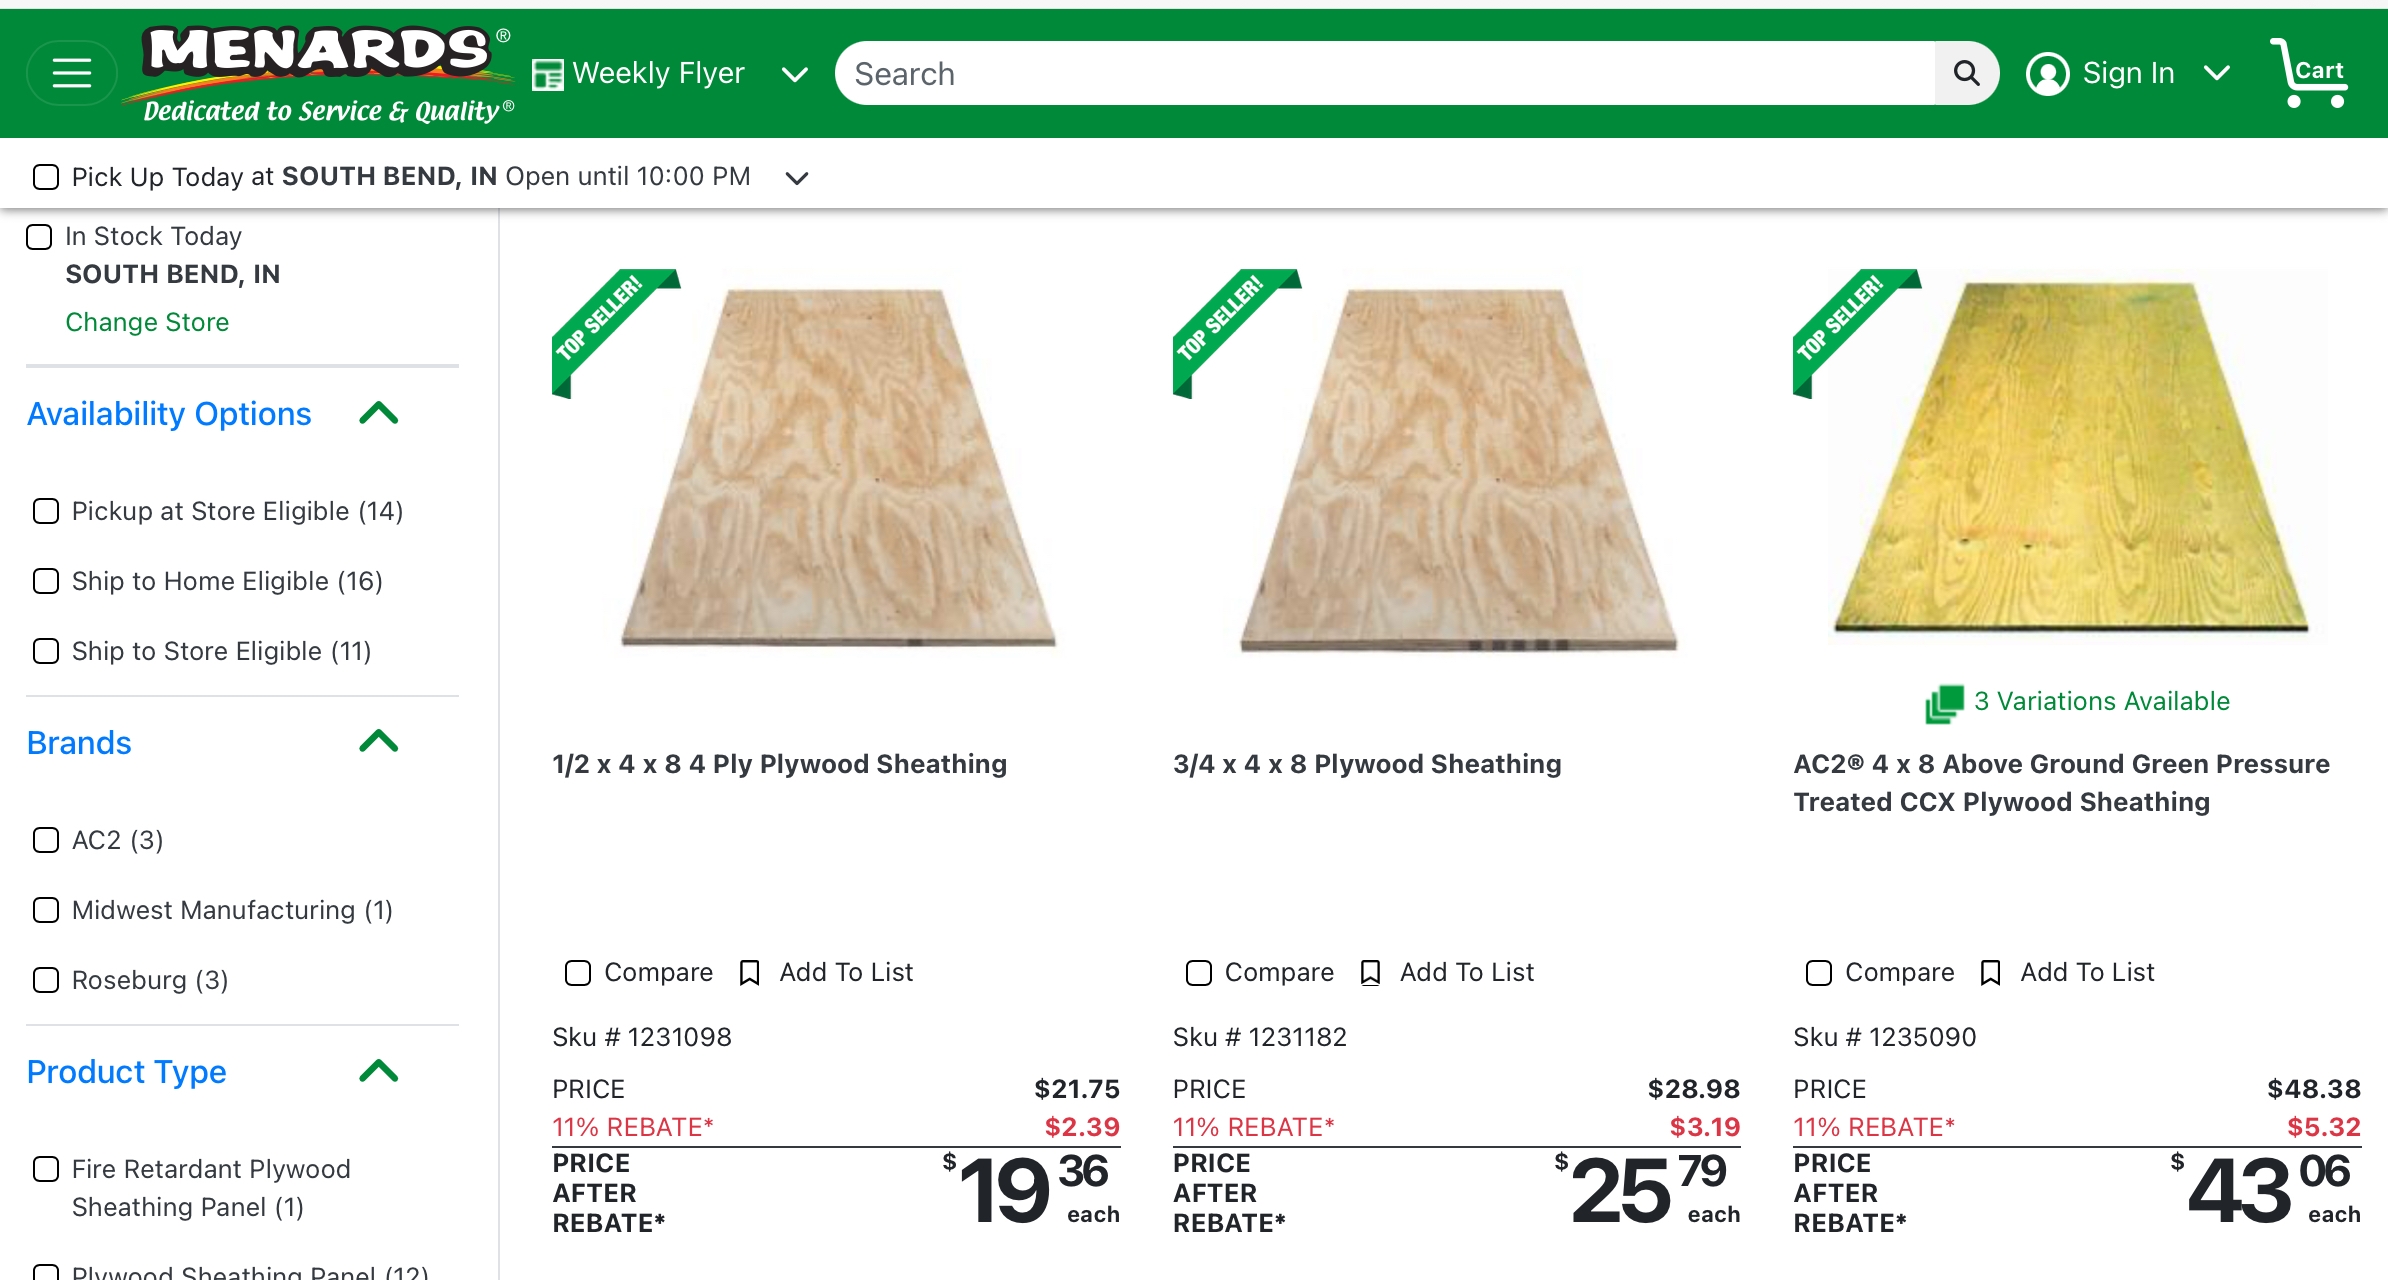2388x1280 pixels.
Task: Open the AC2 green treated plywood thumbnail
Action: [x=2072, y=458]
